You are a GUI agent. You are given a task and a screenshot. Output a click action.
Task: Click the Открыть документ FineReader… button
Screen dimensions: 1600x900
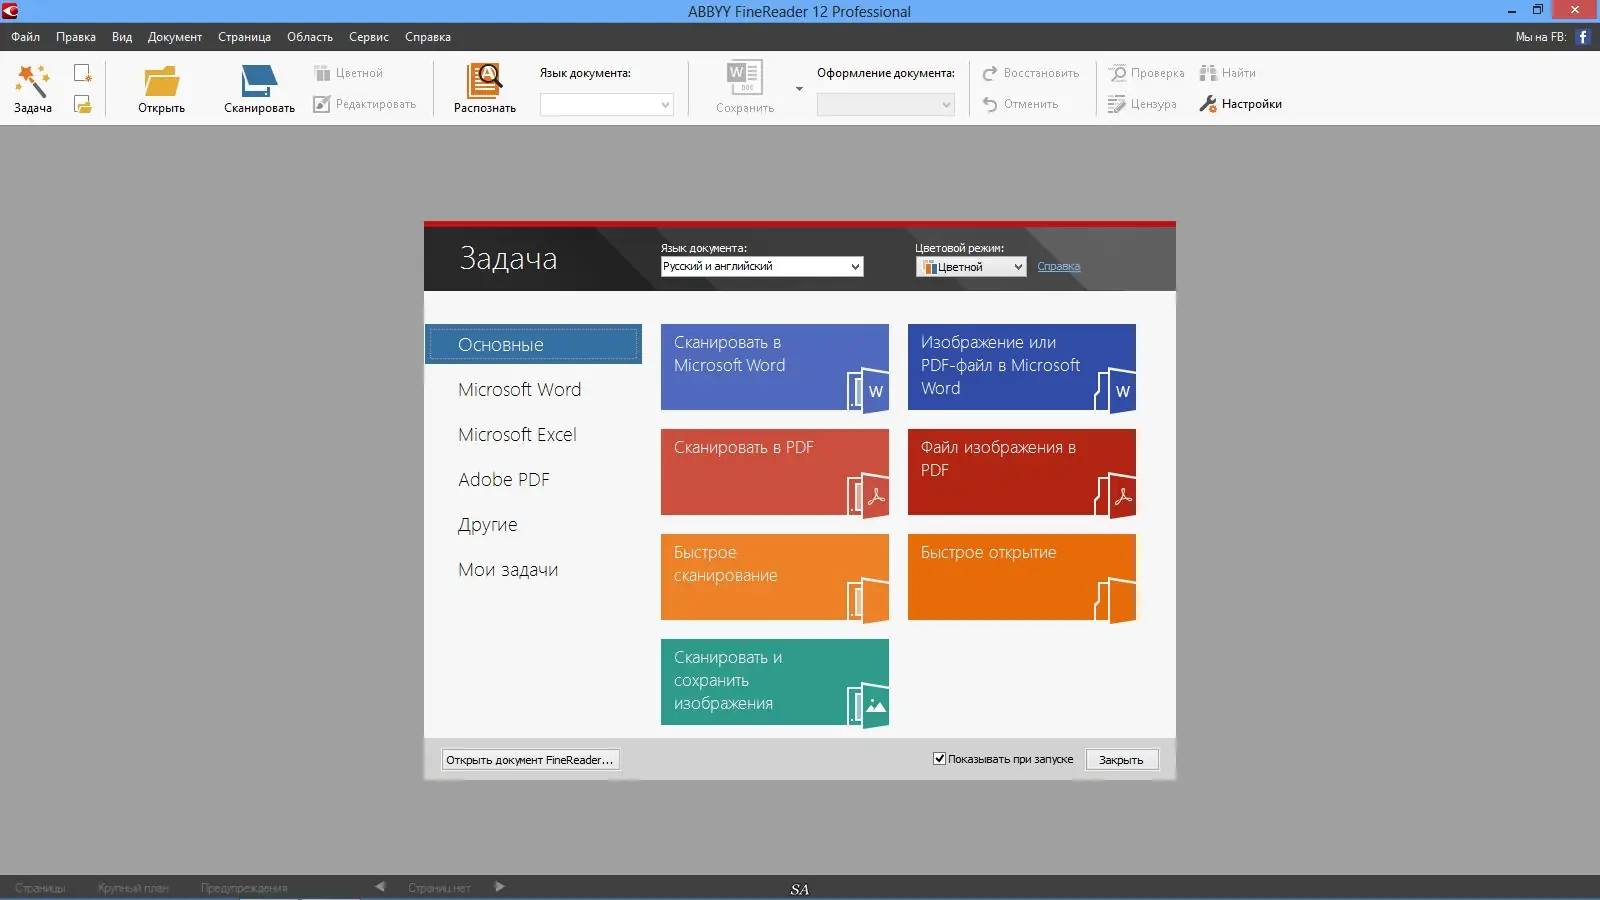click(x=530, y=760)
